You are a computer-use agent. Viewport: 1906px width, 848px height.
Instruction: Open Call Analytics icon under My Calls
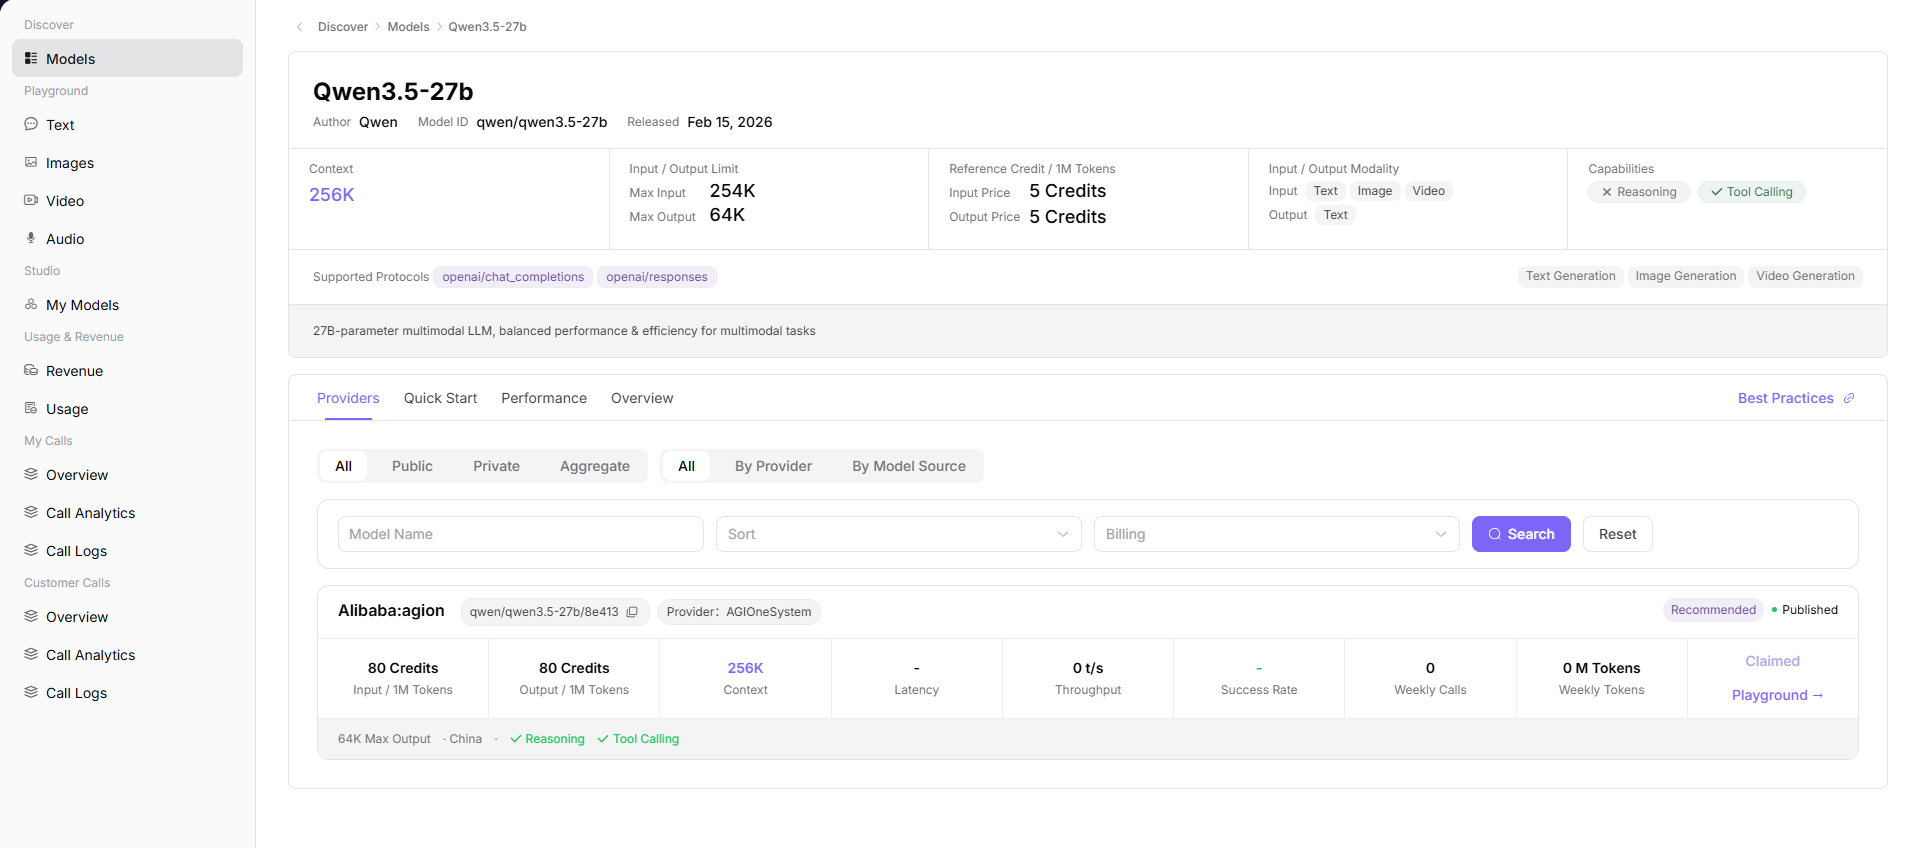tap(31, 512)
